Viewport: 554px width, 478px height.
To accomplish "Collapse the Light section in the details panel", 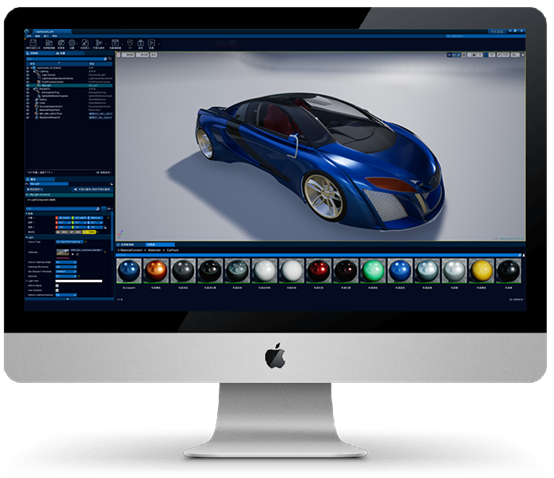I will click(26, 237).
